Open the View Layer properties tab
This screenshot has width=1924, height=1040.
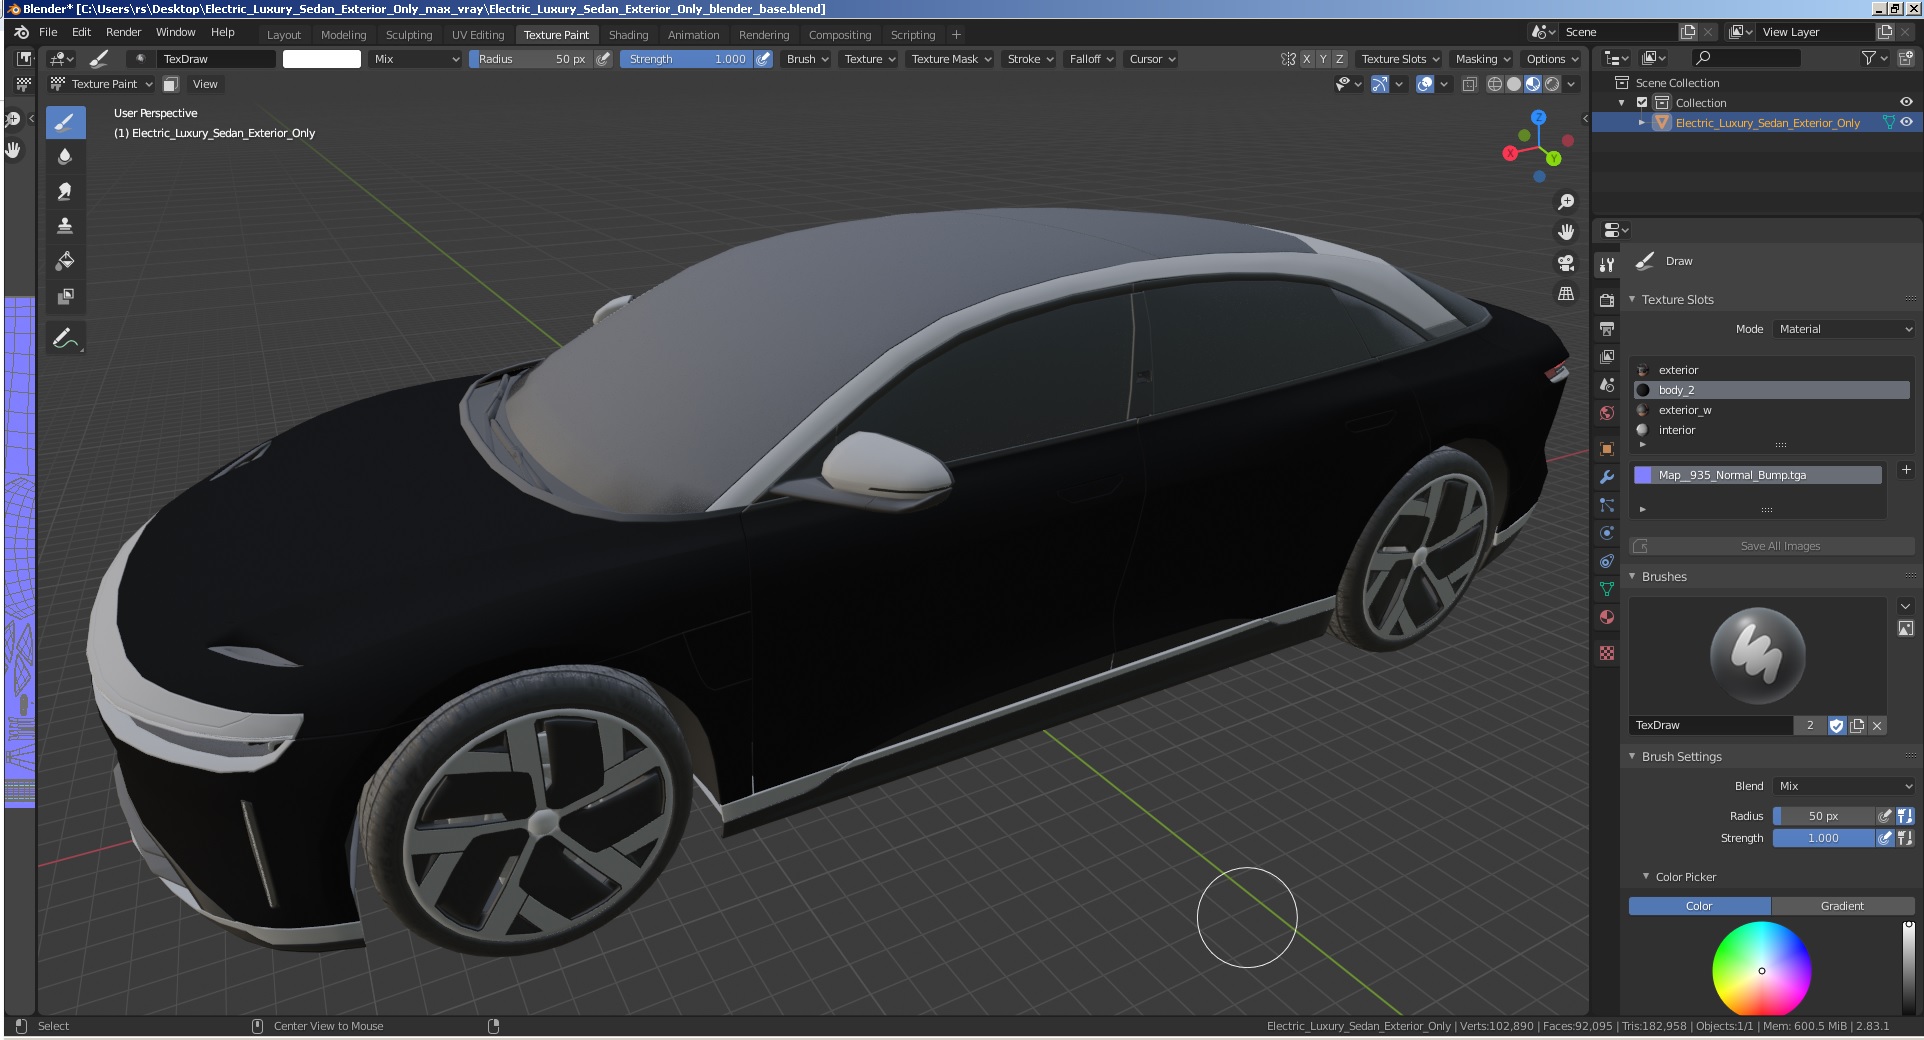click(1607, 356)
